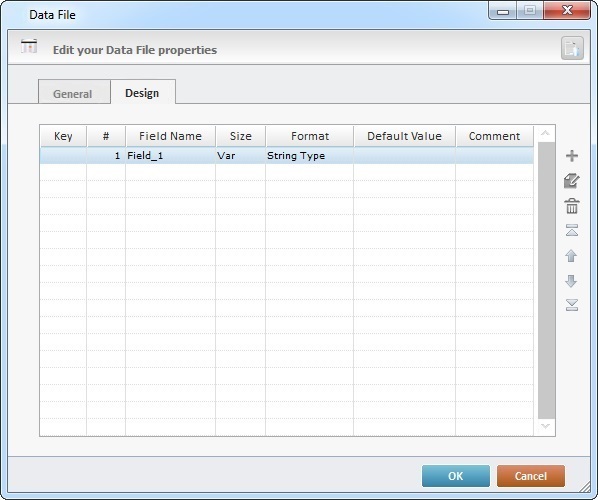Add a new field with plus icon
The image size is (598, 500).
[x=572, y=156]
